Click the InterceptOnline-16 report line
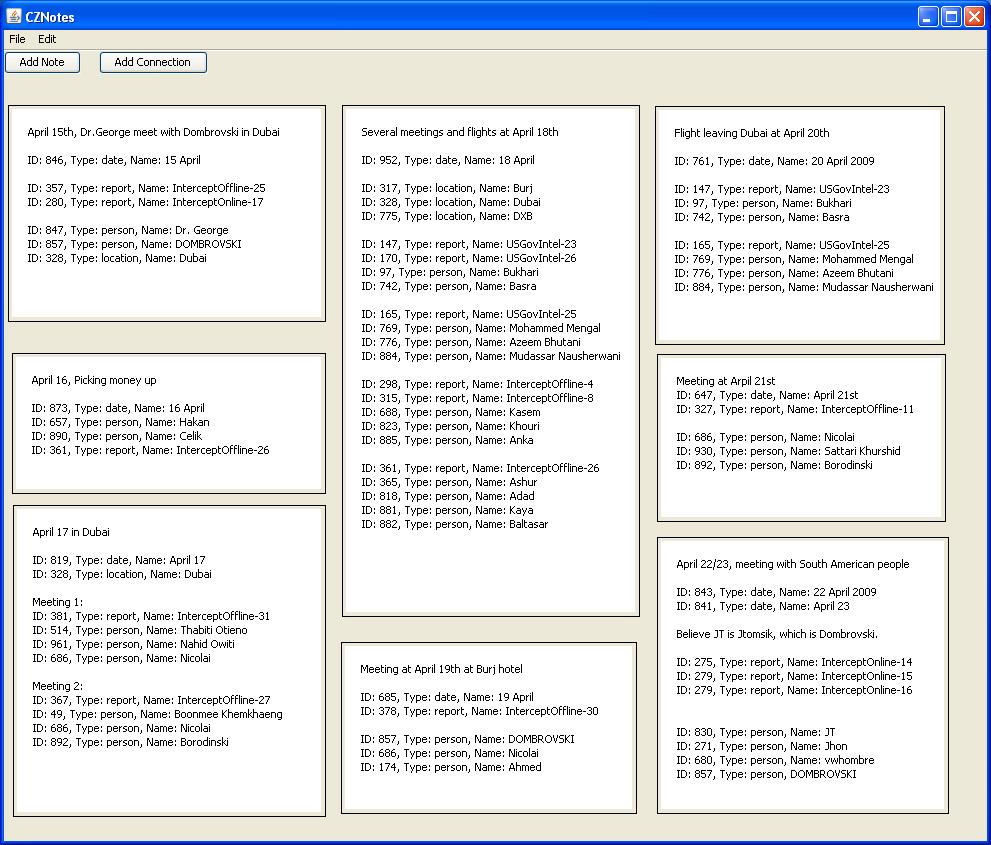The height and width of the screenshot is (845, 991). pos(794,690)
